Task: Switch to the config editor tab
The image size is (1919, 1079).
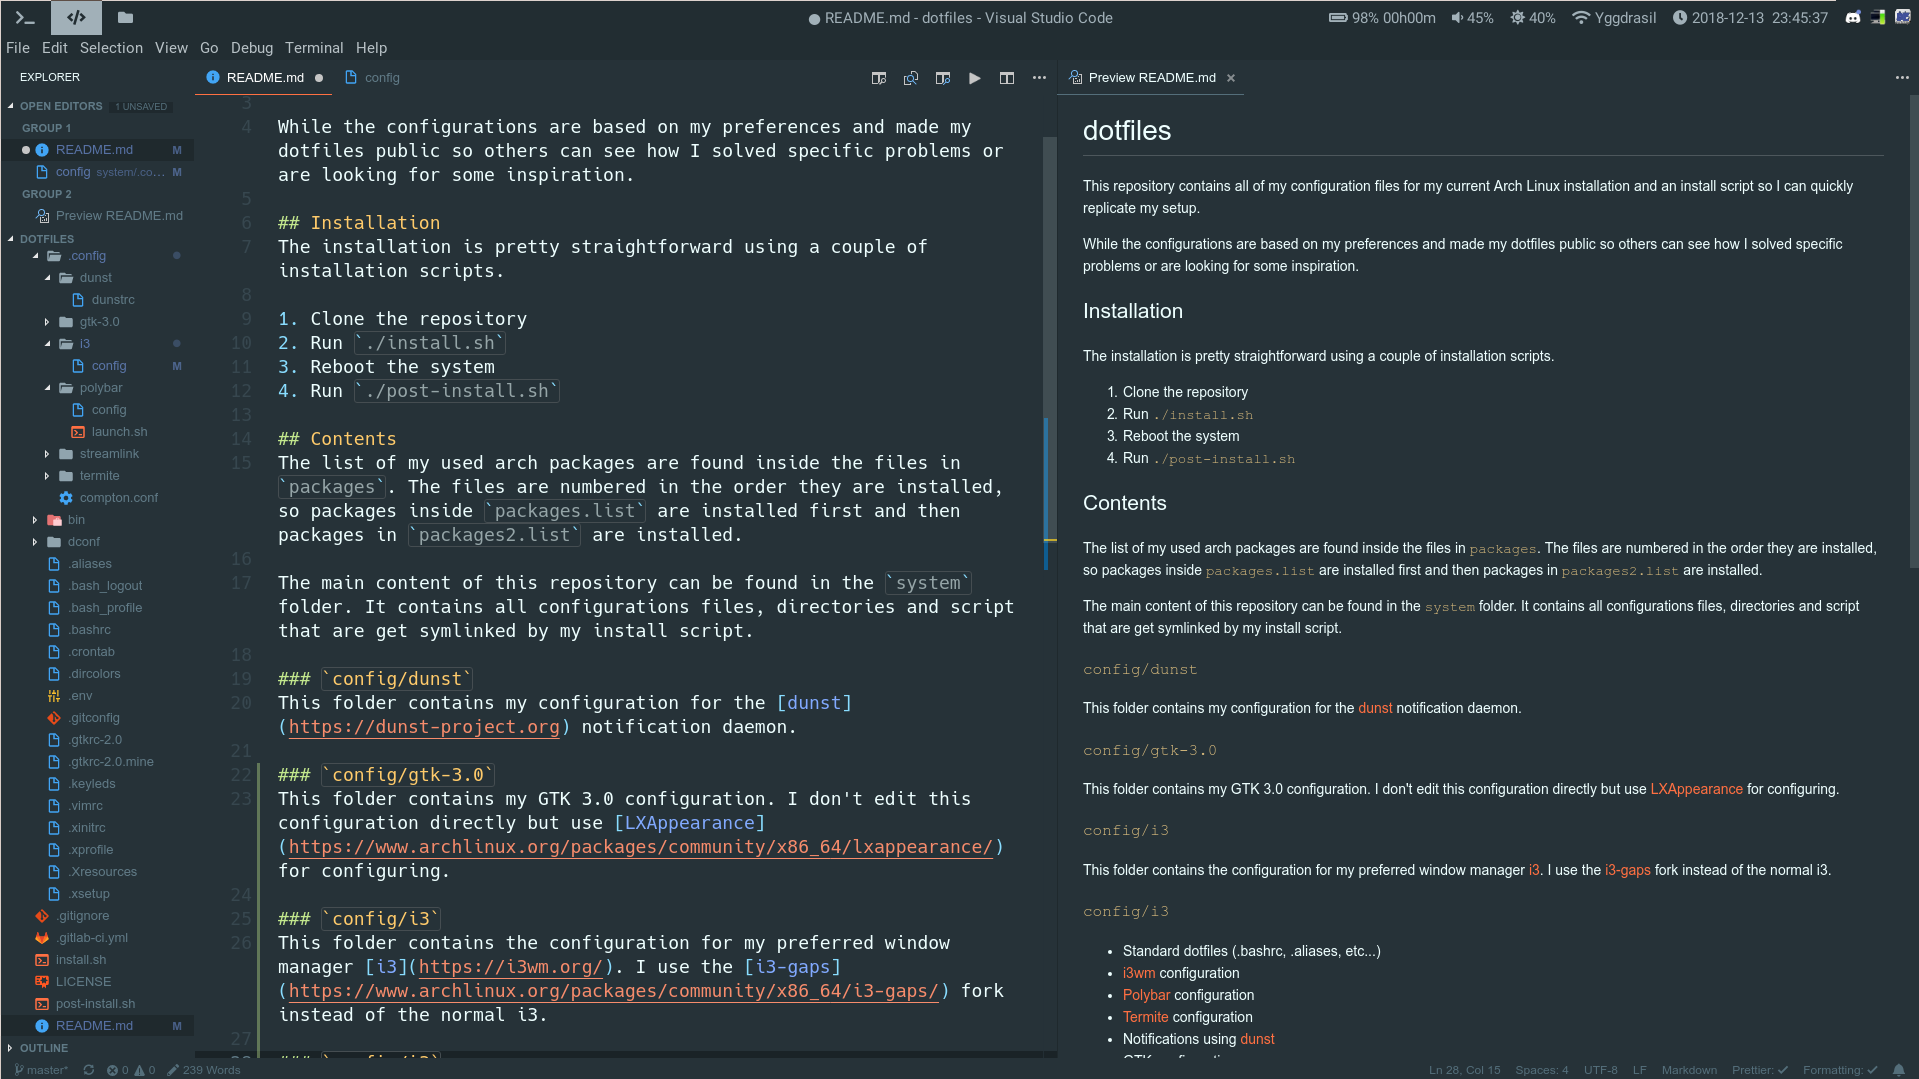Action: click(372, 78)
